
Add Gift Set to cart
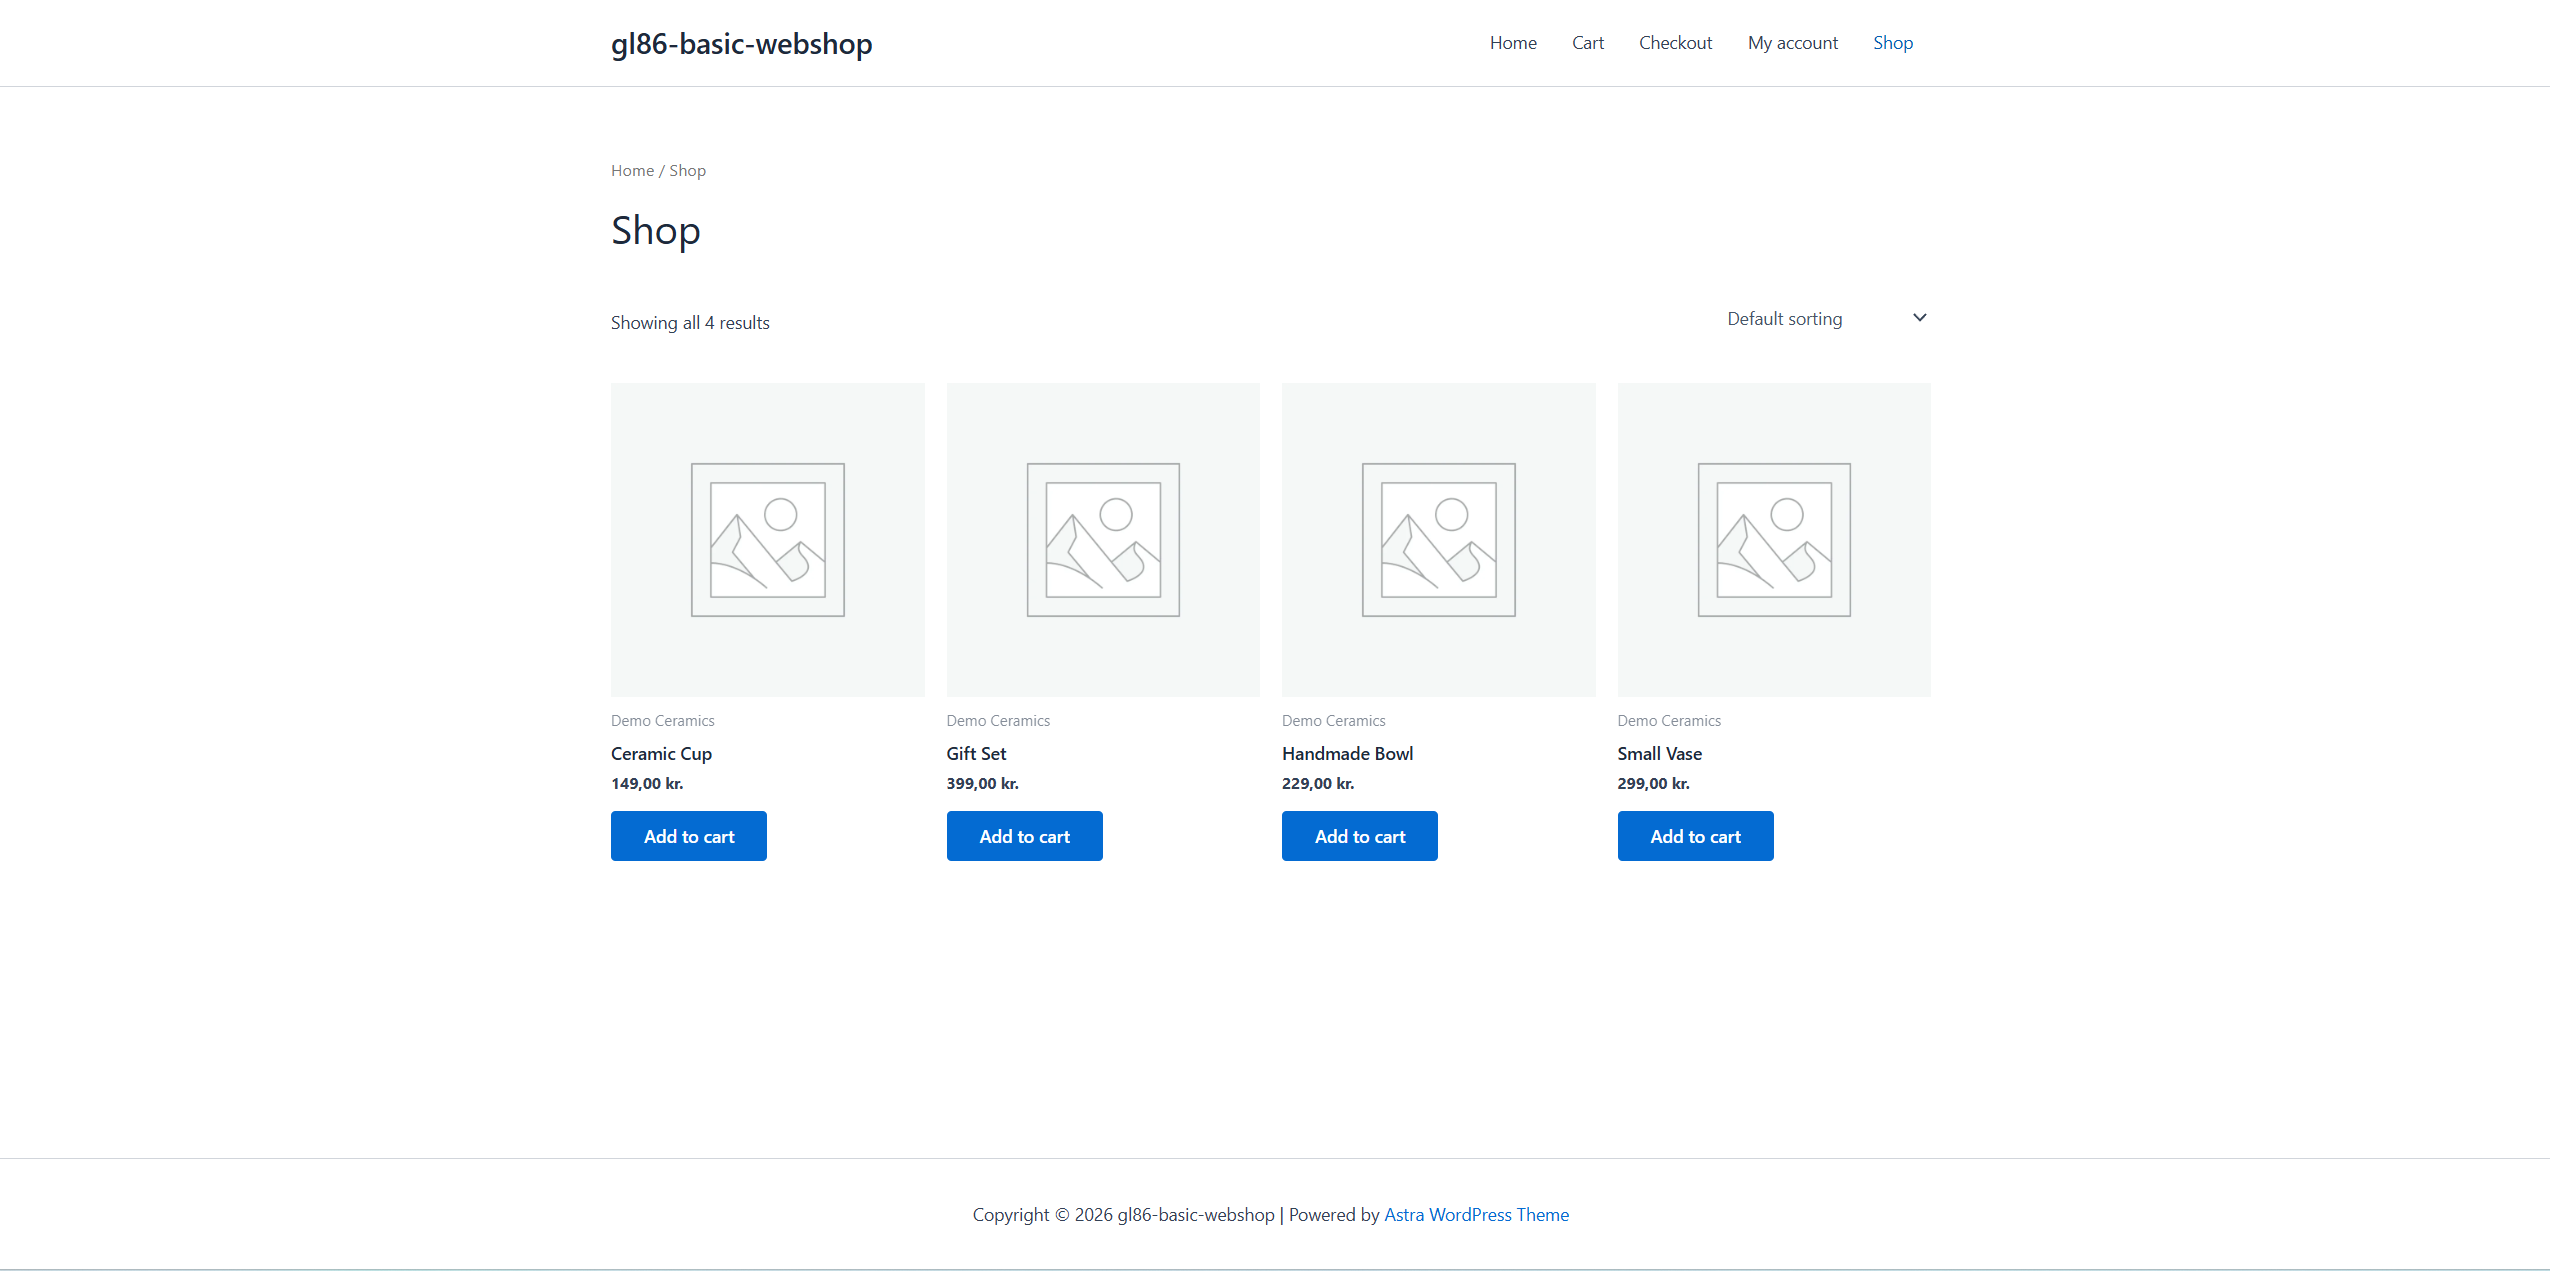[1024, 836]
